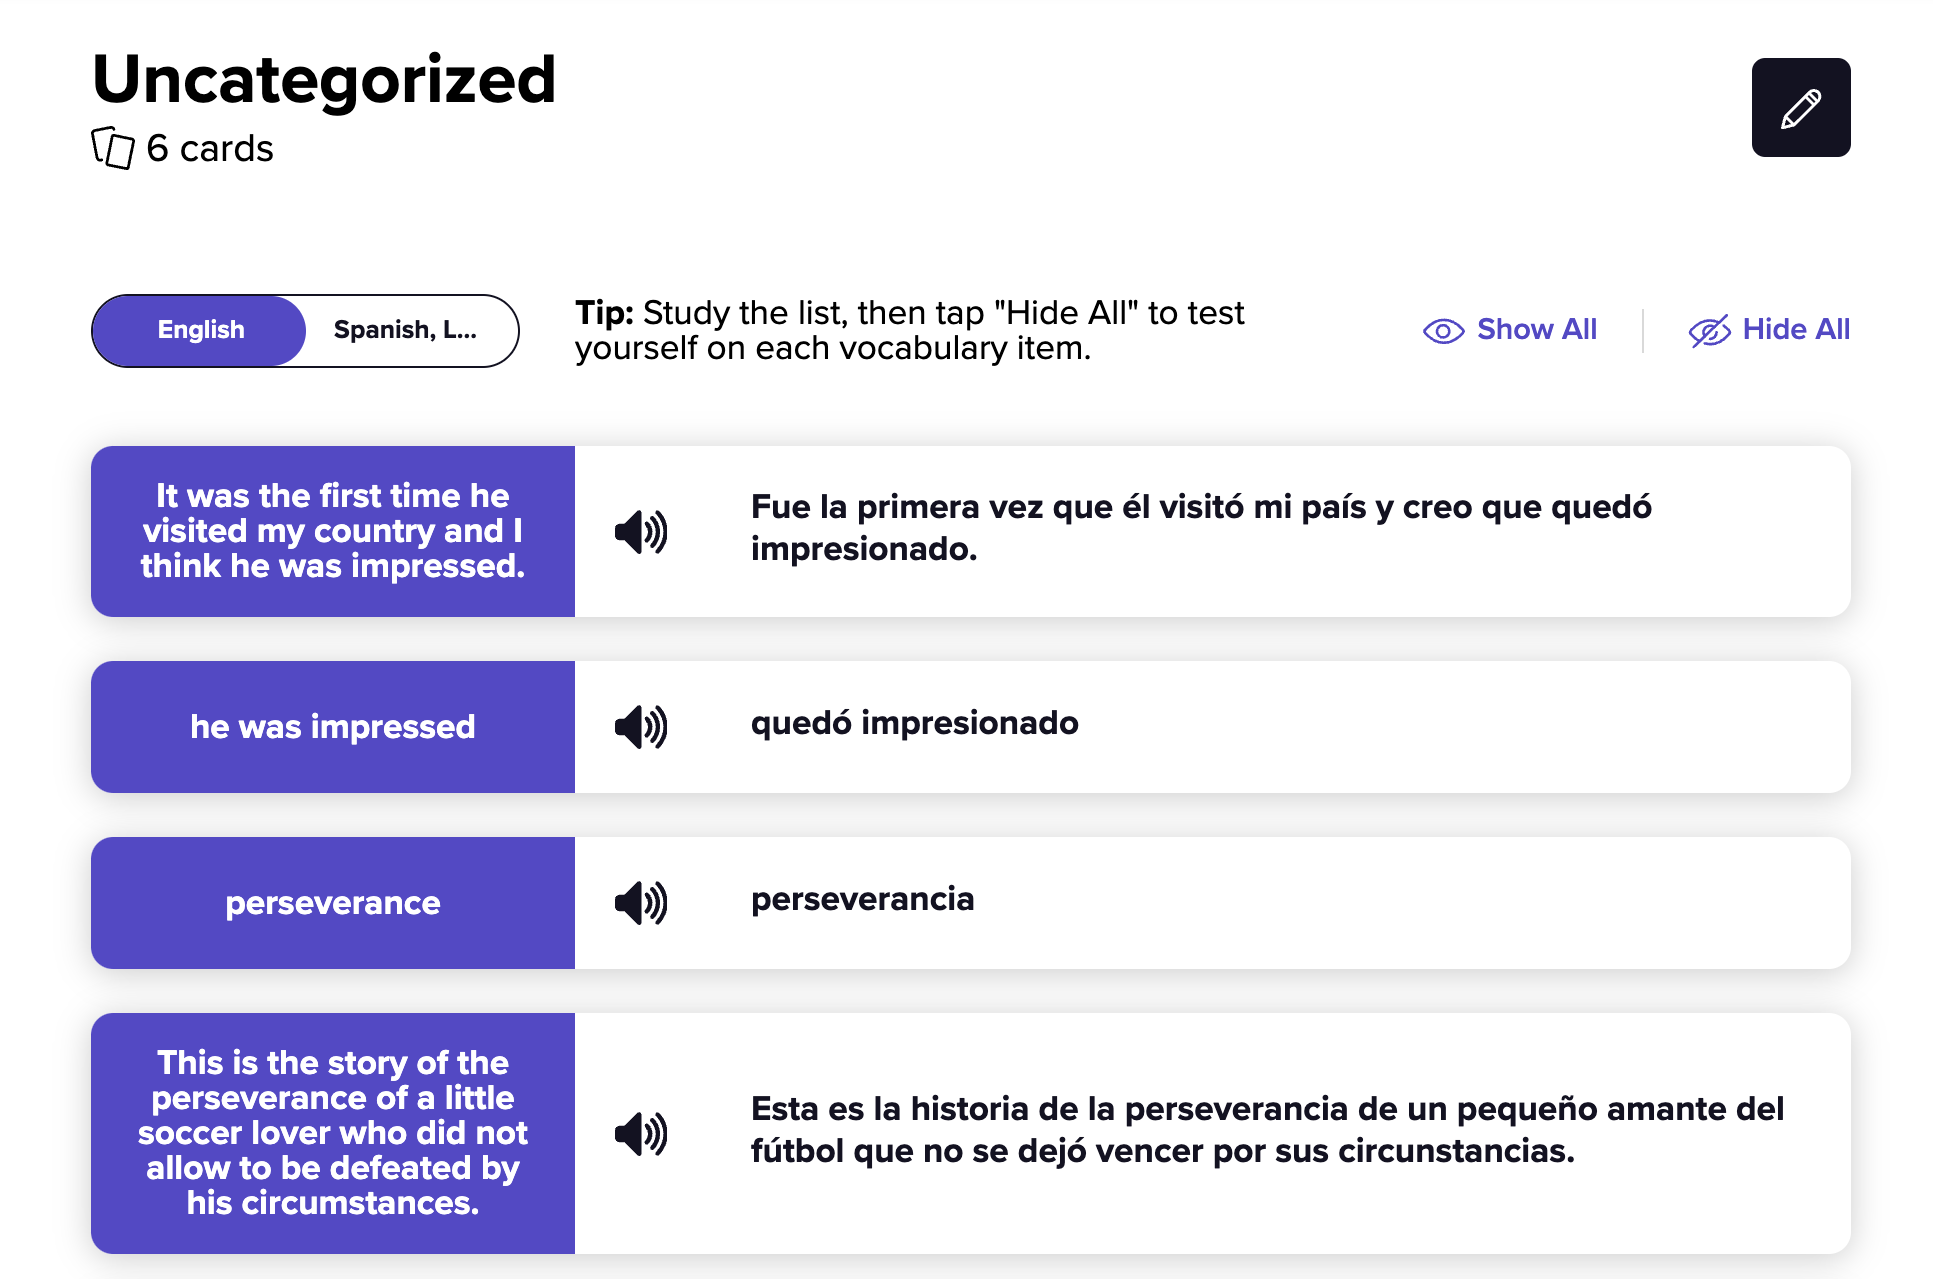Click the cards deck icon

click(x=113, y=148)
